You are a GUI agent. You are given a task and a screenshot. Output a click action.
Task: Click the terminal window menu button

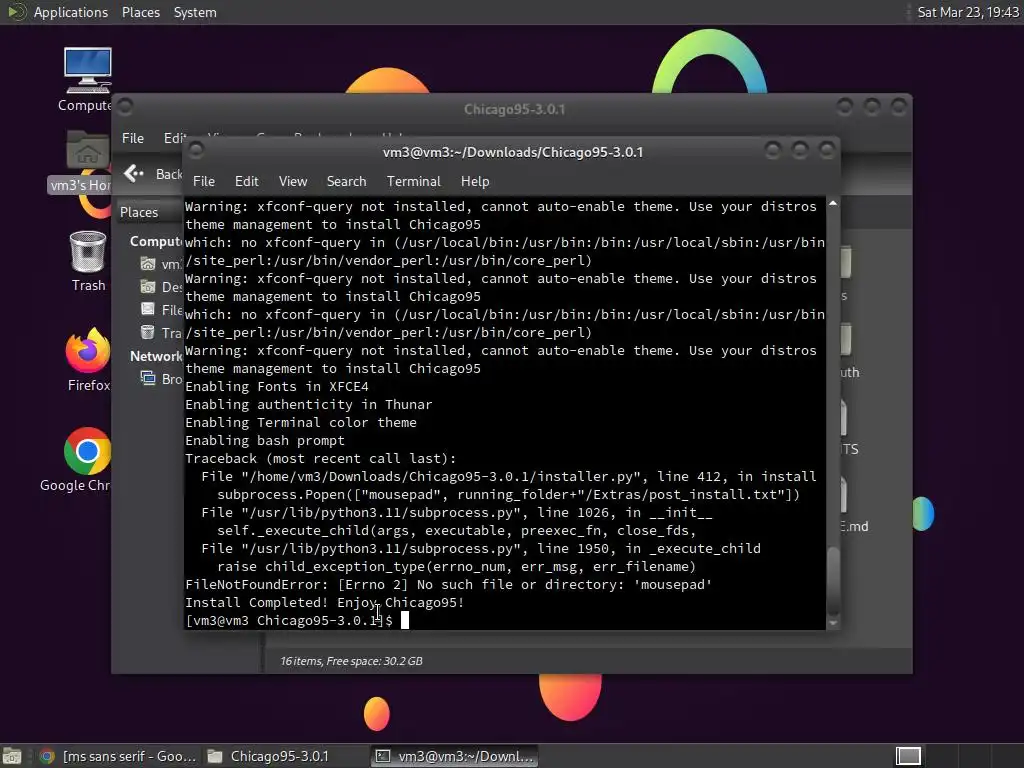pos(196,150)
